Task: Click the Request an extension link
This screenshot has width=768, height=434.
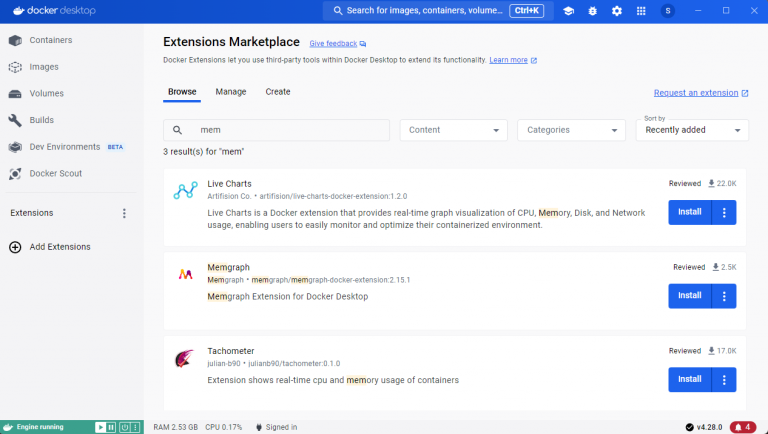Action: pyautogui.click(x=696, y=92)
